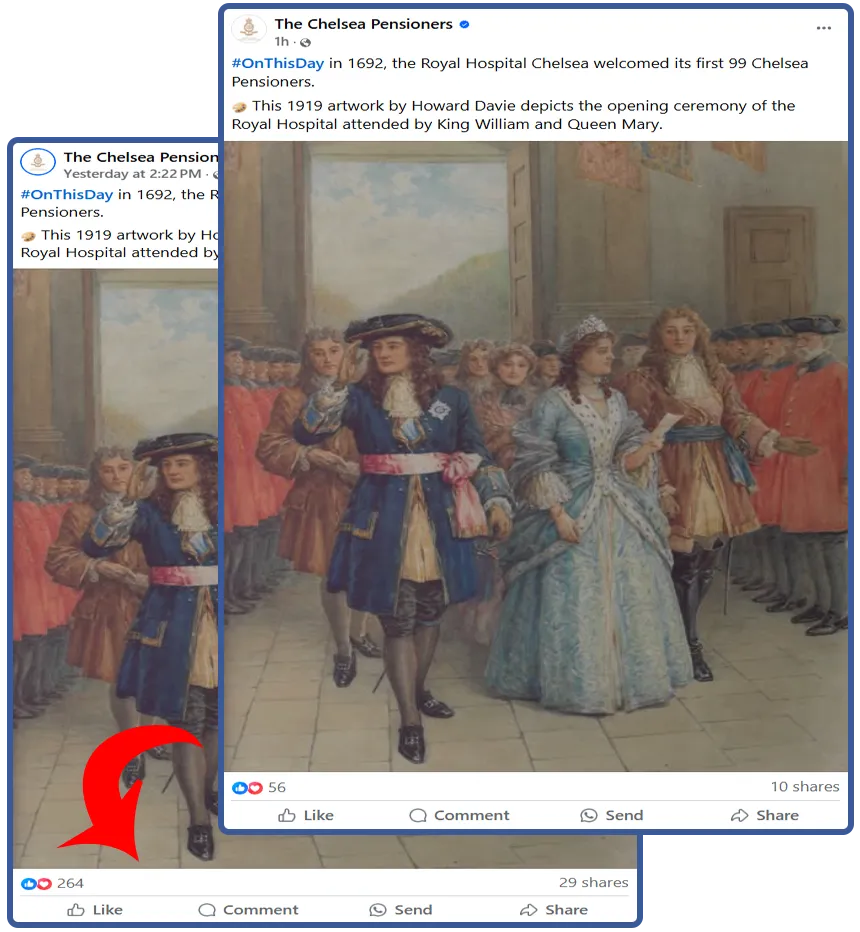Open the 10 shares count
This screenshot has width=860, height=932.
point(805,787)
